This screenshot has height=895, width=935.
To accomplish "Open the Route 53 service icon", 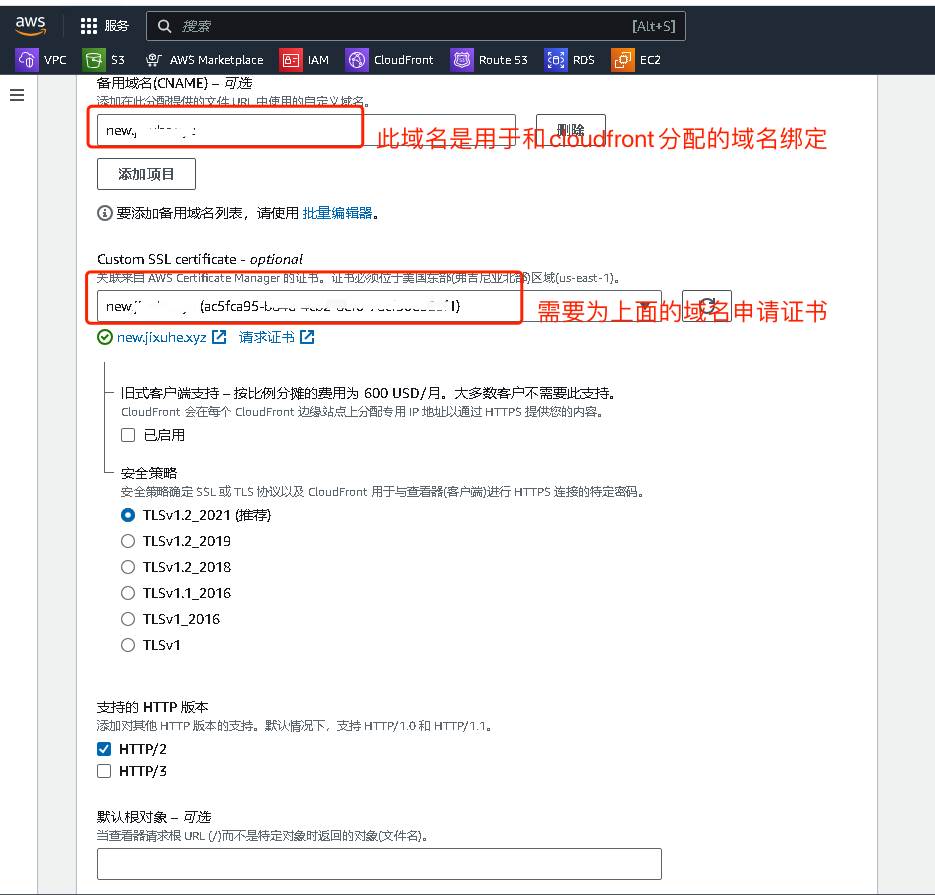I will (462, 60).
